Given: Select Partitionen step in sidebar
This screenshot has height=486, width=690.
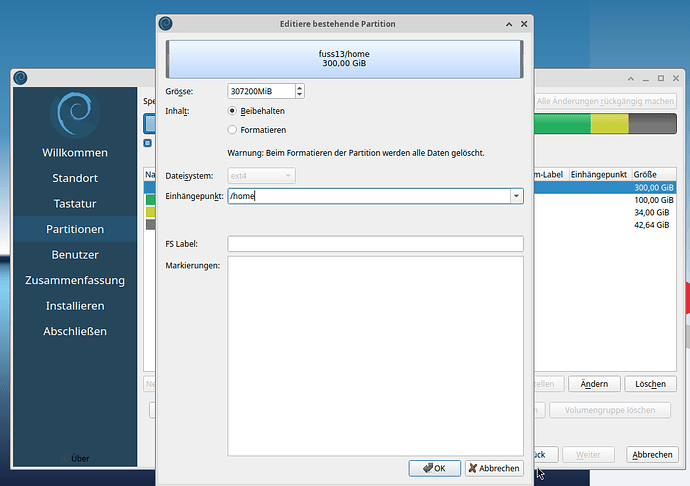Looking at the screenshot, I should point(75,229).
